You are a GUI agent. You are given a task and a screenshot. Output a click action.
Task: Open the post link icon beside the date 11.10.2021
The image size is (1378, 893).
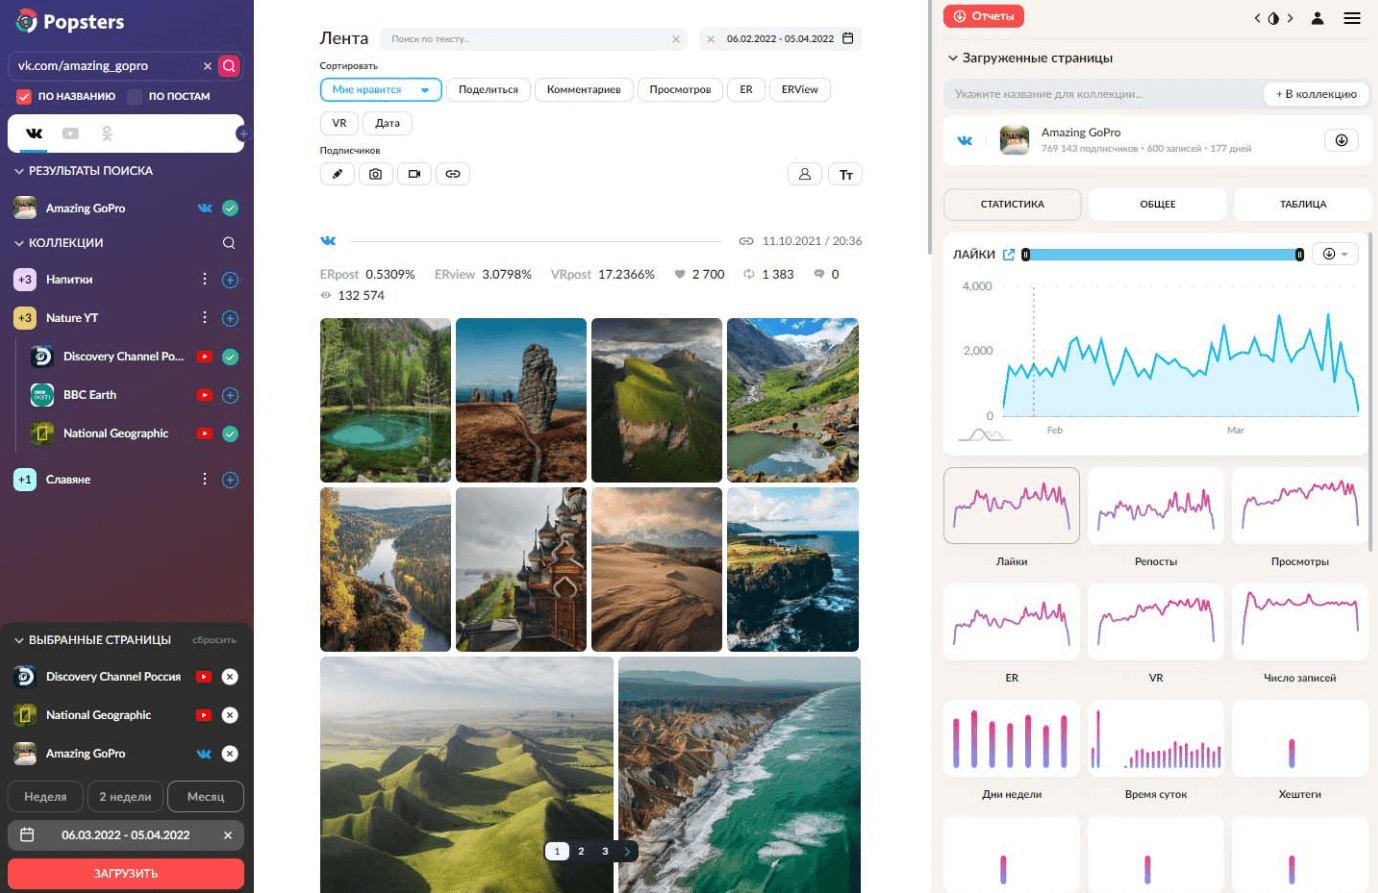pyautogui.click(x=746, y=241)
